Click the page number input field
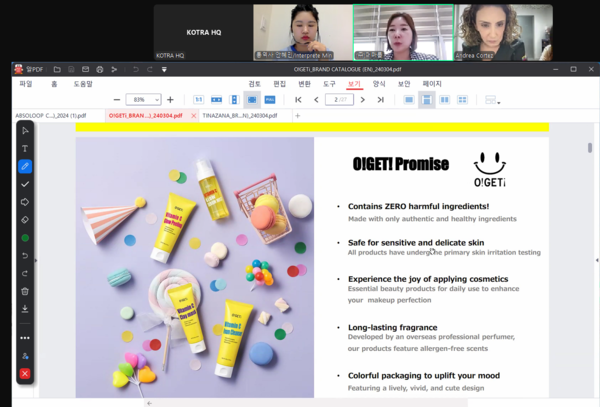This screenshot has width=600, height=407. (x=340, y=100)
